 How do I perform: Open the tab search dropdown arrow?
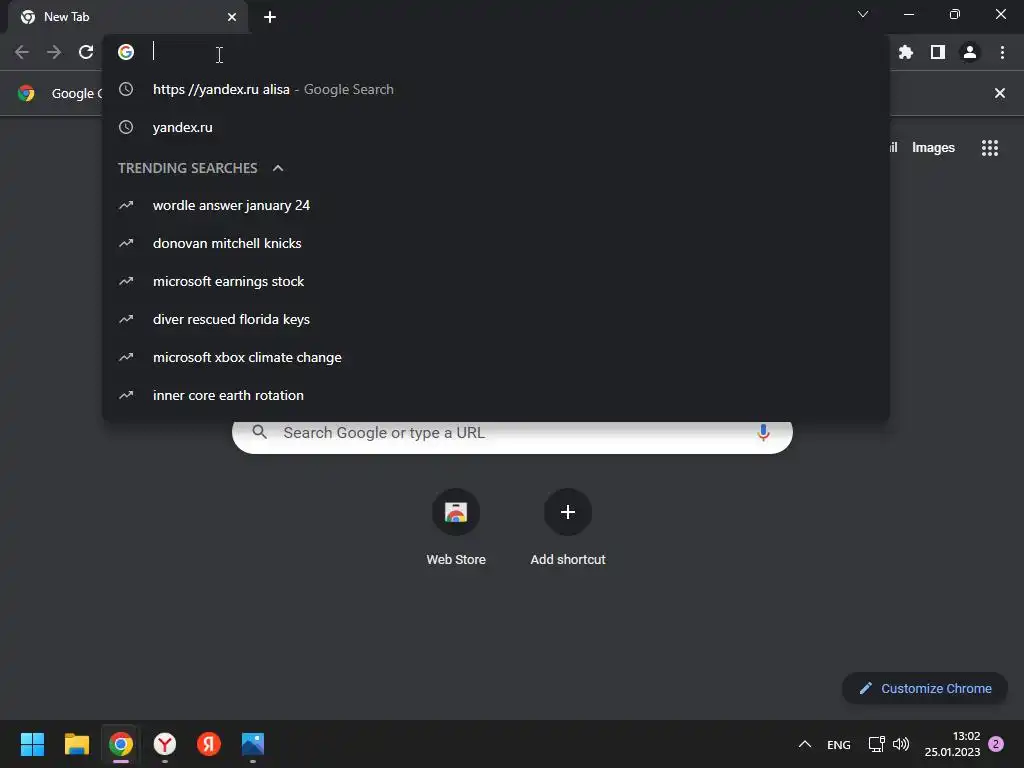coord(863,14)
